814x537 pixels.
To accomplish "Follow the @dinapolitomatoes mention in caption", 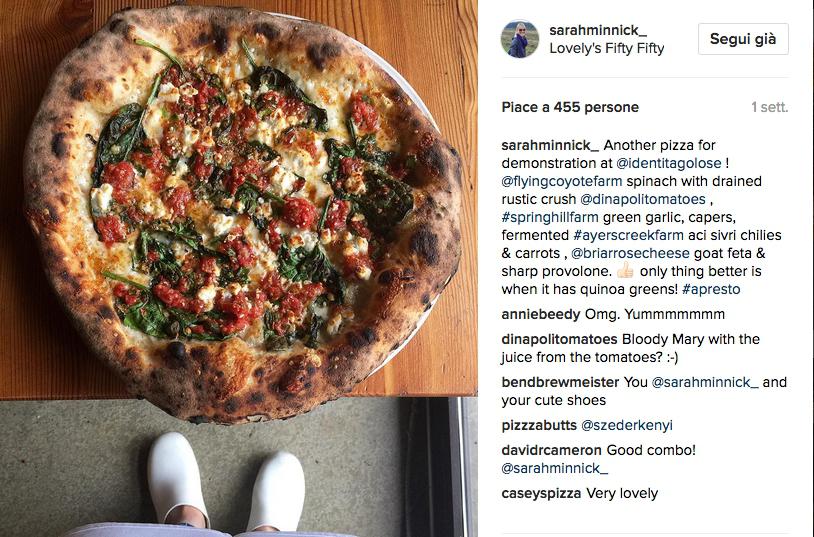I will tap(643, 199).
